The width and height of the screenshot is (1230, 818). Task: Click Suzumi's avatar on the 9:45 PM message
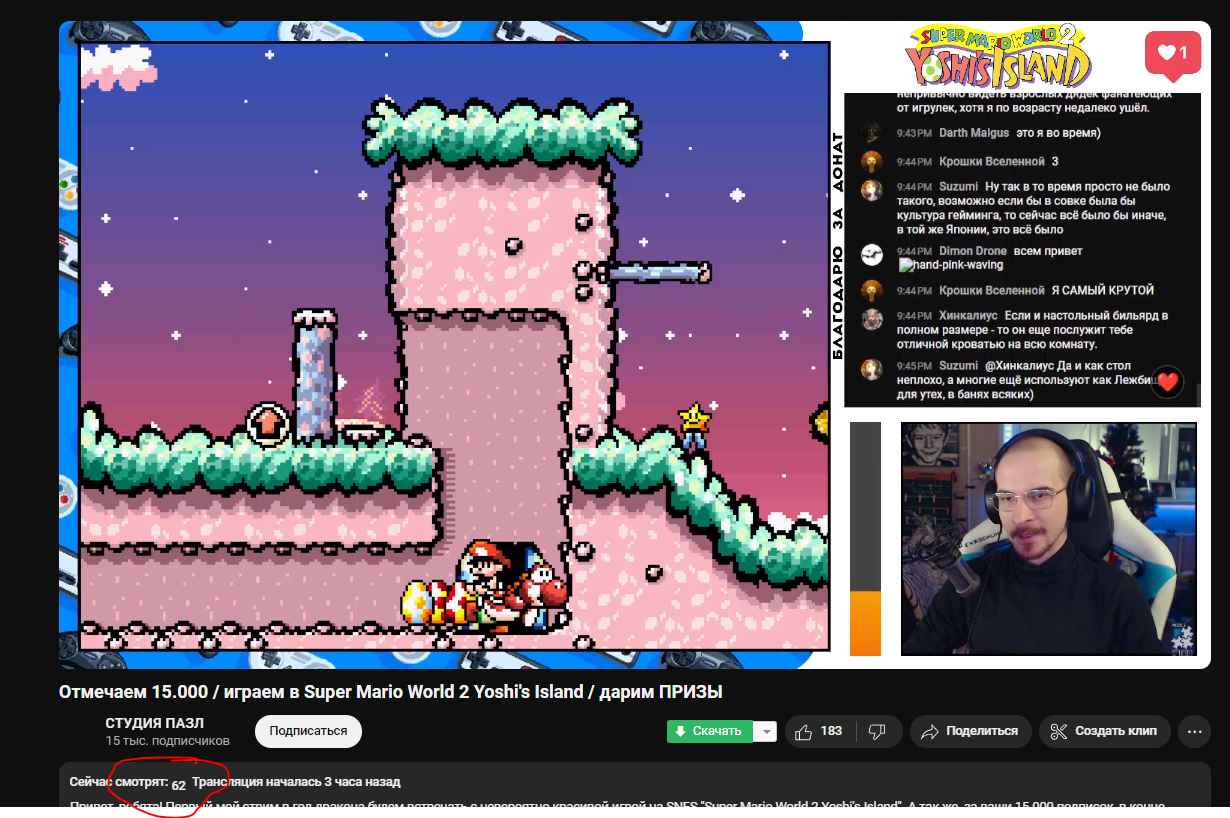(x=872, y=369)
